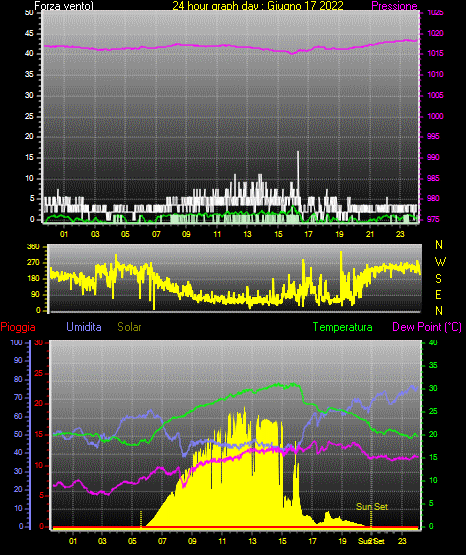Click the 'Solar' legend label

[130, 327]
